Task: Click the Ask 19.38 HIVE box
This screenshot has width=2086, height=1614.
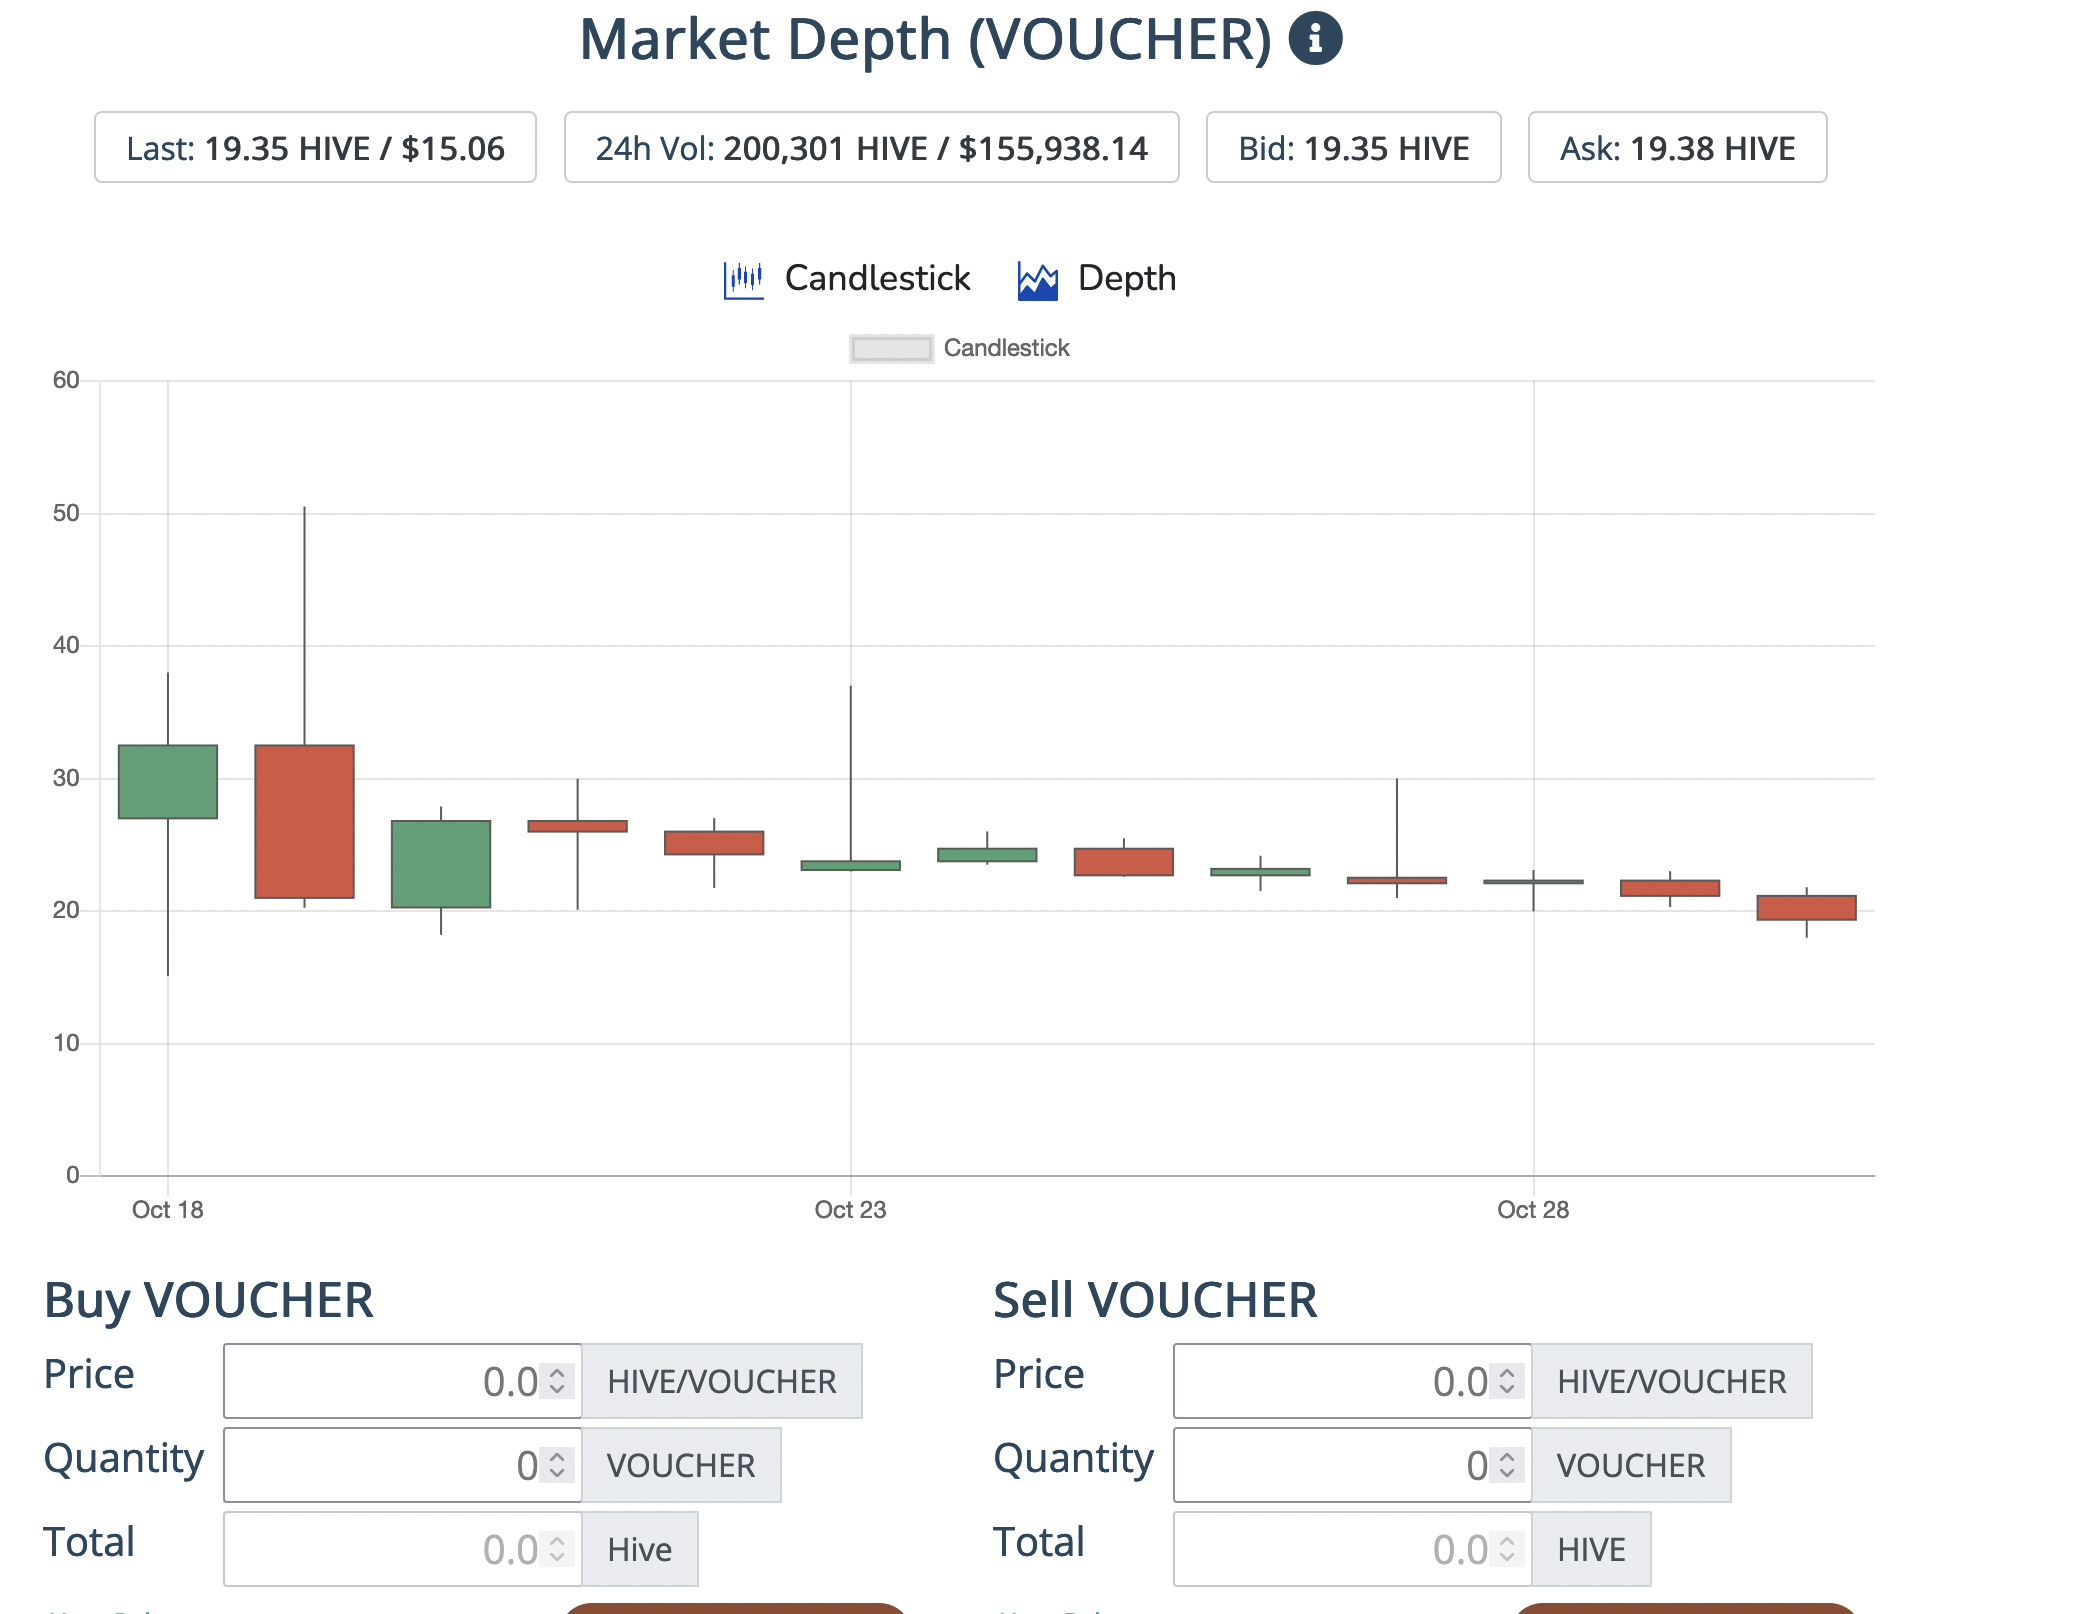Action: (1677, 147)
